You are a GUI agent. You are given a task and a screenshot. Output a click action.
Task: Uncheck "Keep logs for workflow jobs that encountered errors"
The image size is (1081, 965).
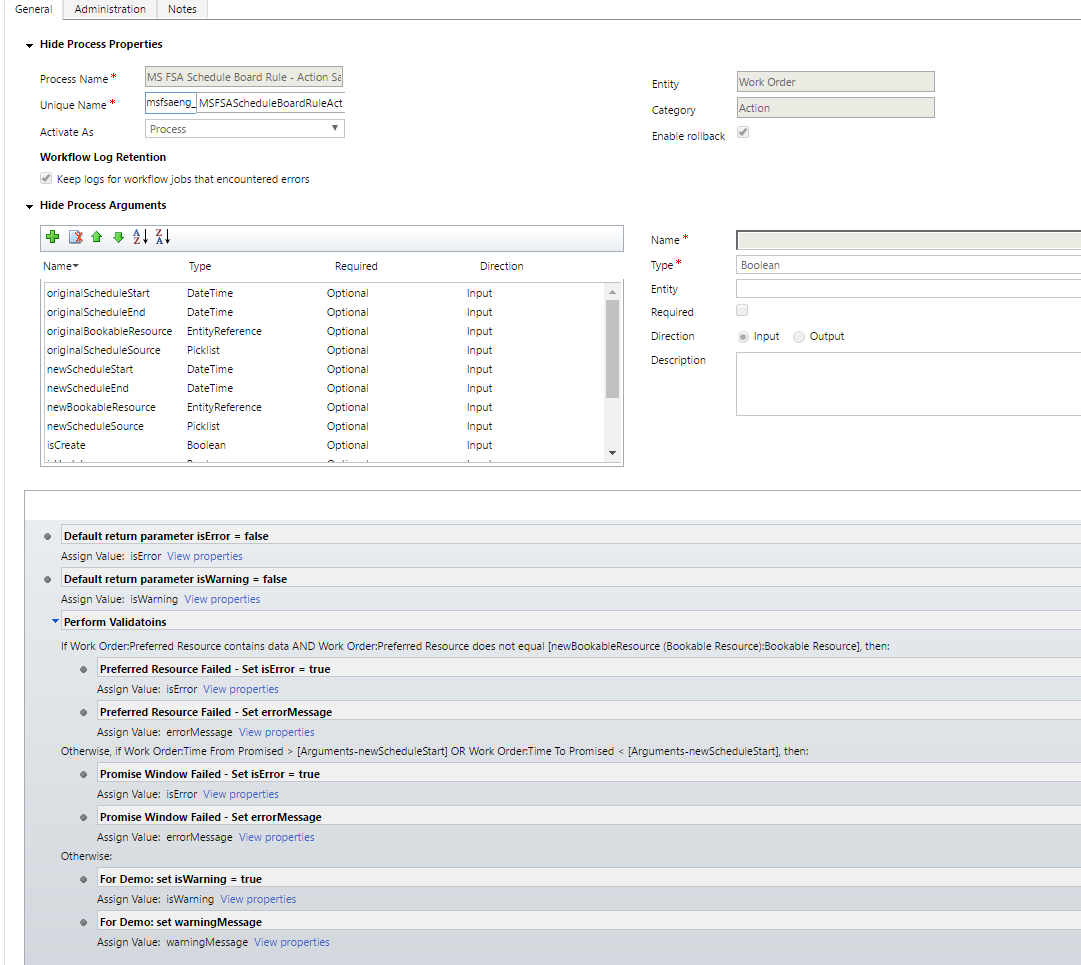pyautogui.click(x=45, y=179)
